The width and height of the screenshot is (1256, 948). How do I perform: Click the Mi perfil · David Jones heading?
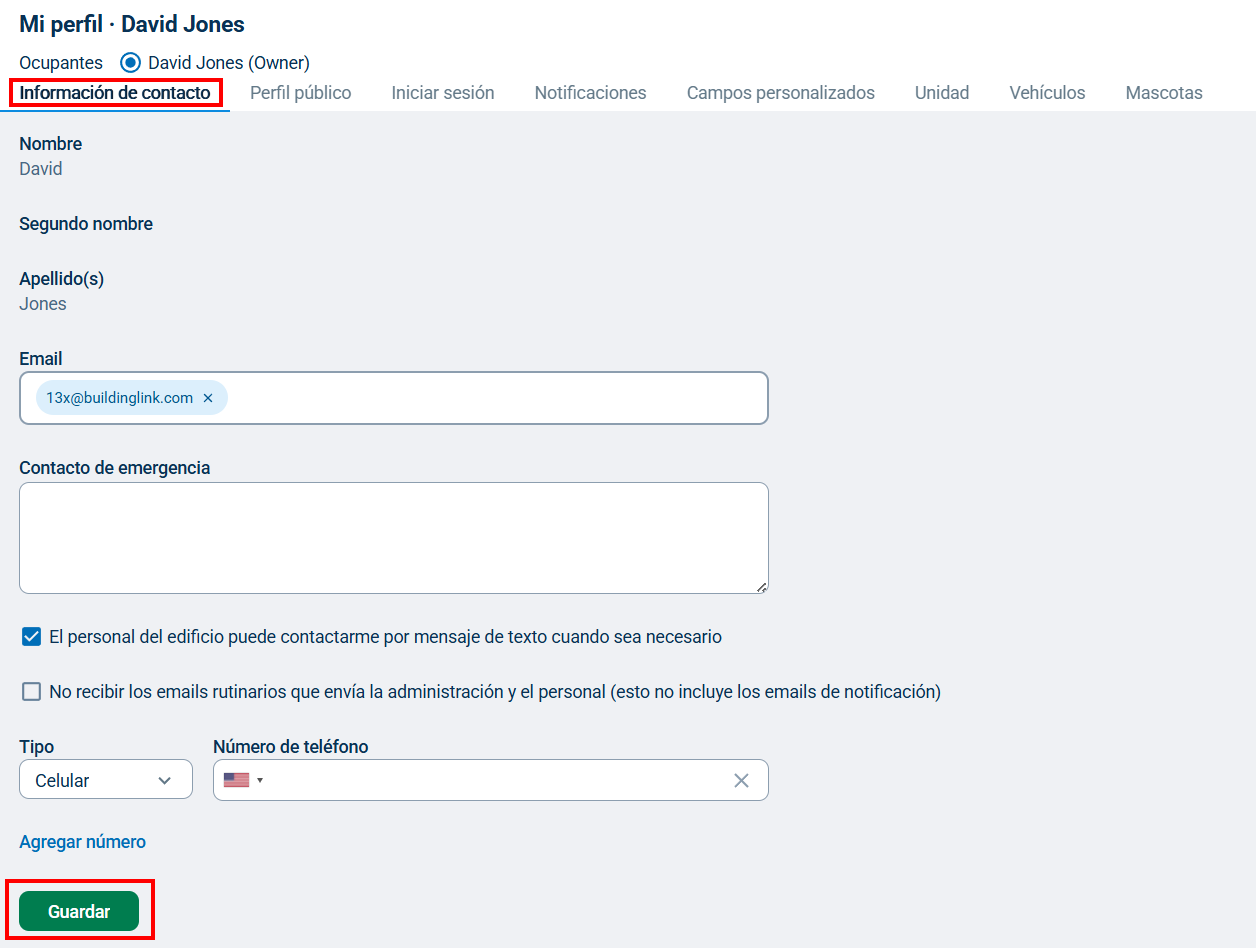point(132,24)
